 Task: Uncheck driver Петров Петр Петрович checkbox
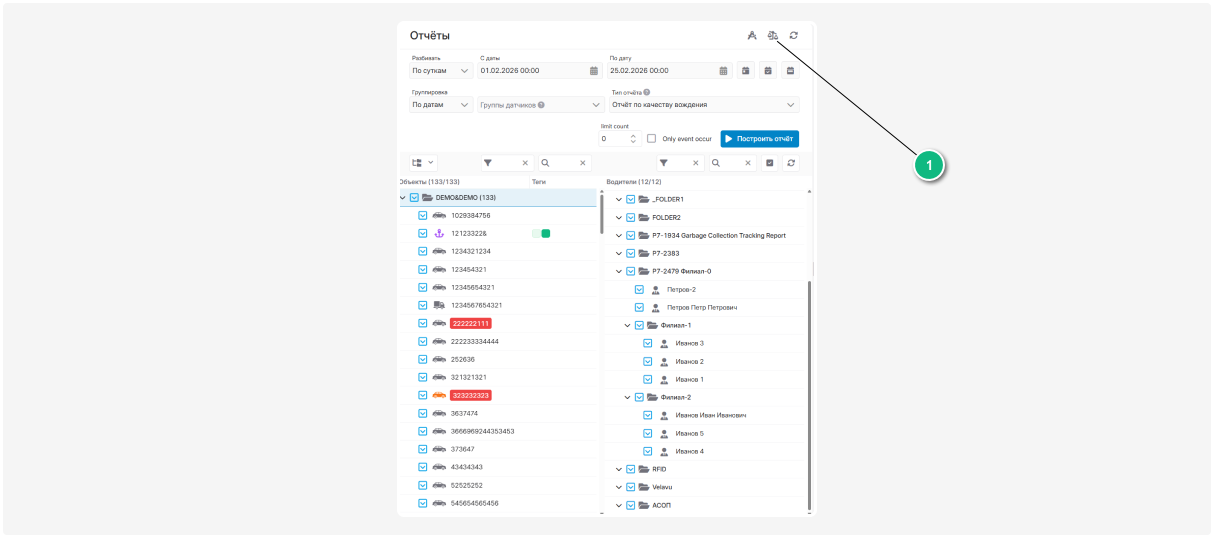click(639, 307)
